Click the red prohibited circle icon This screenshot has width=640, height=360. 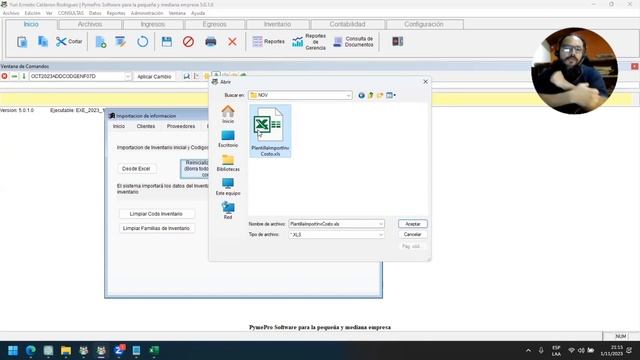pyautogui.click(x=188, y=42)
